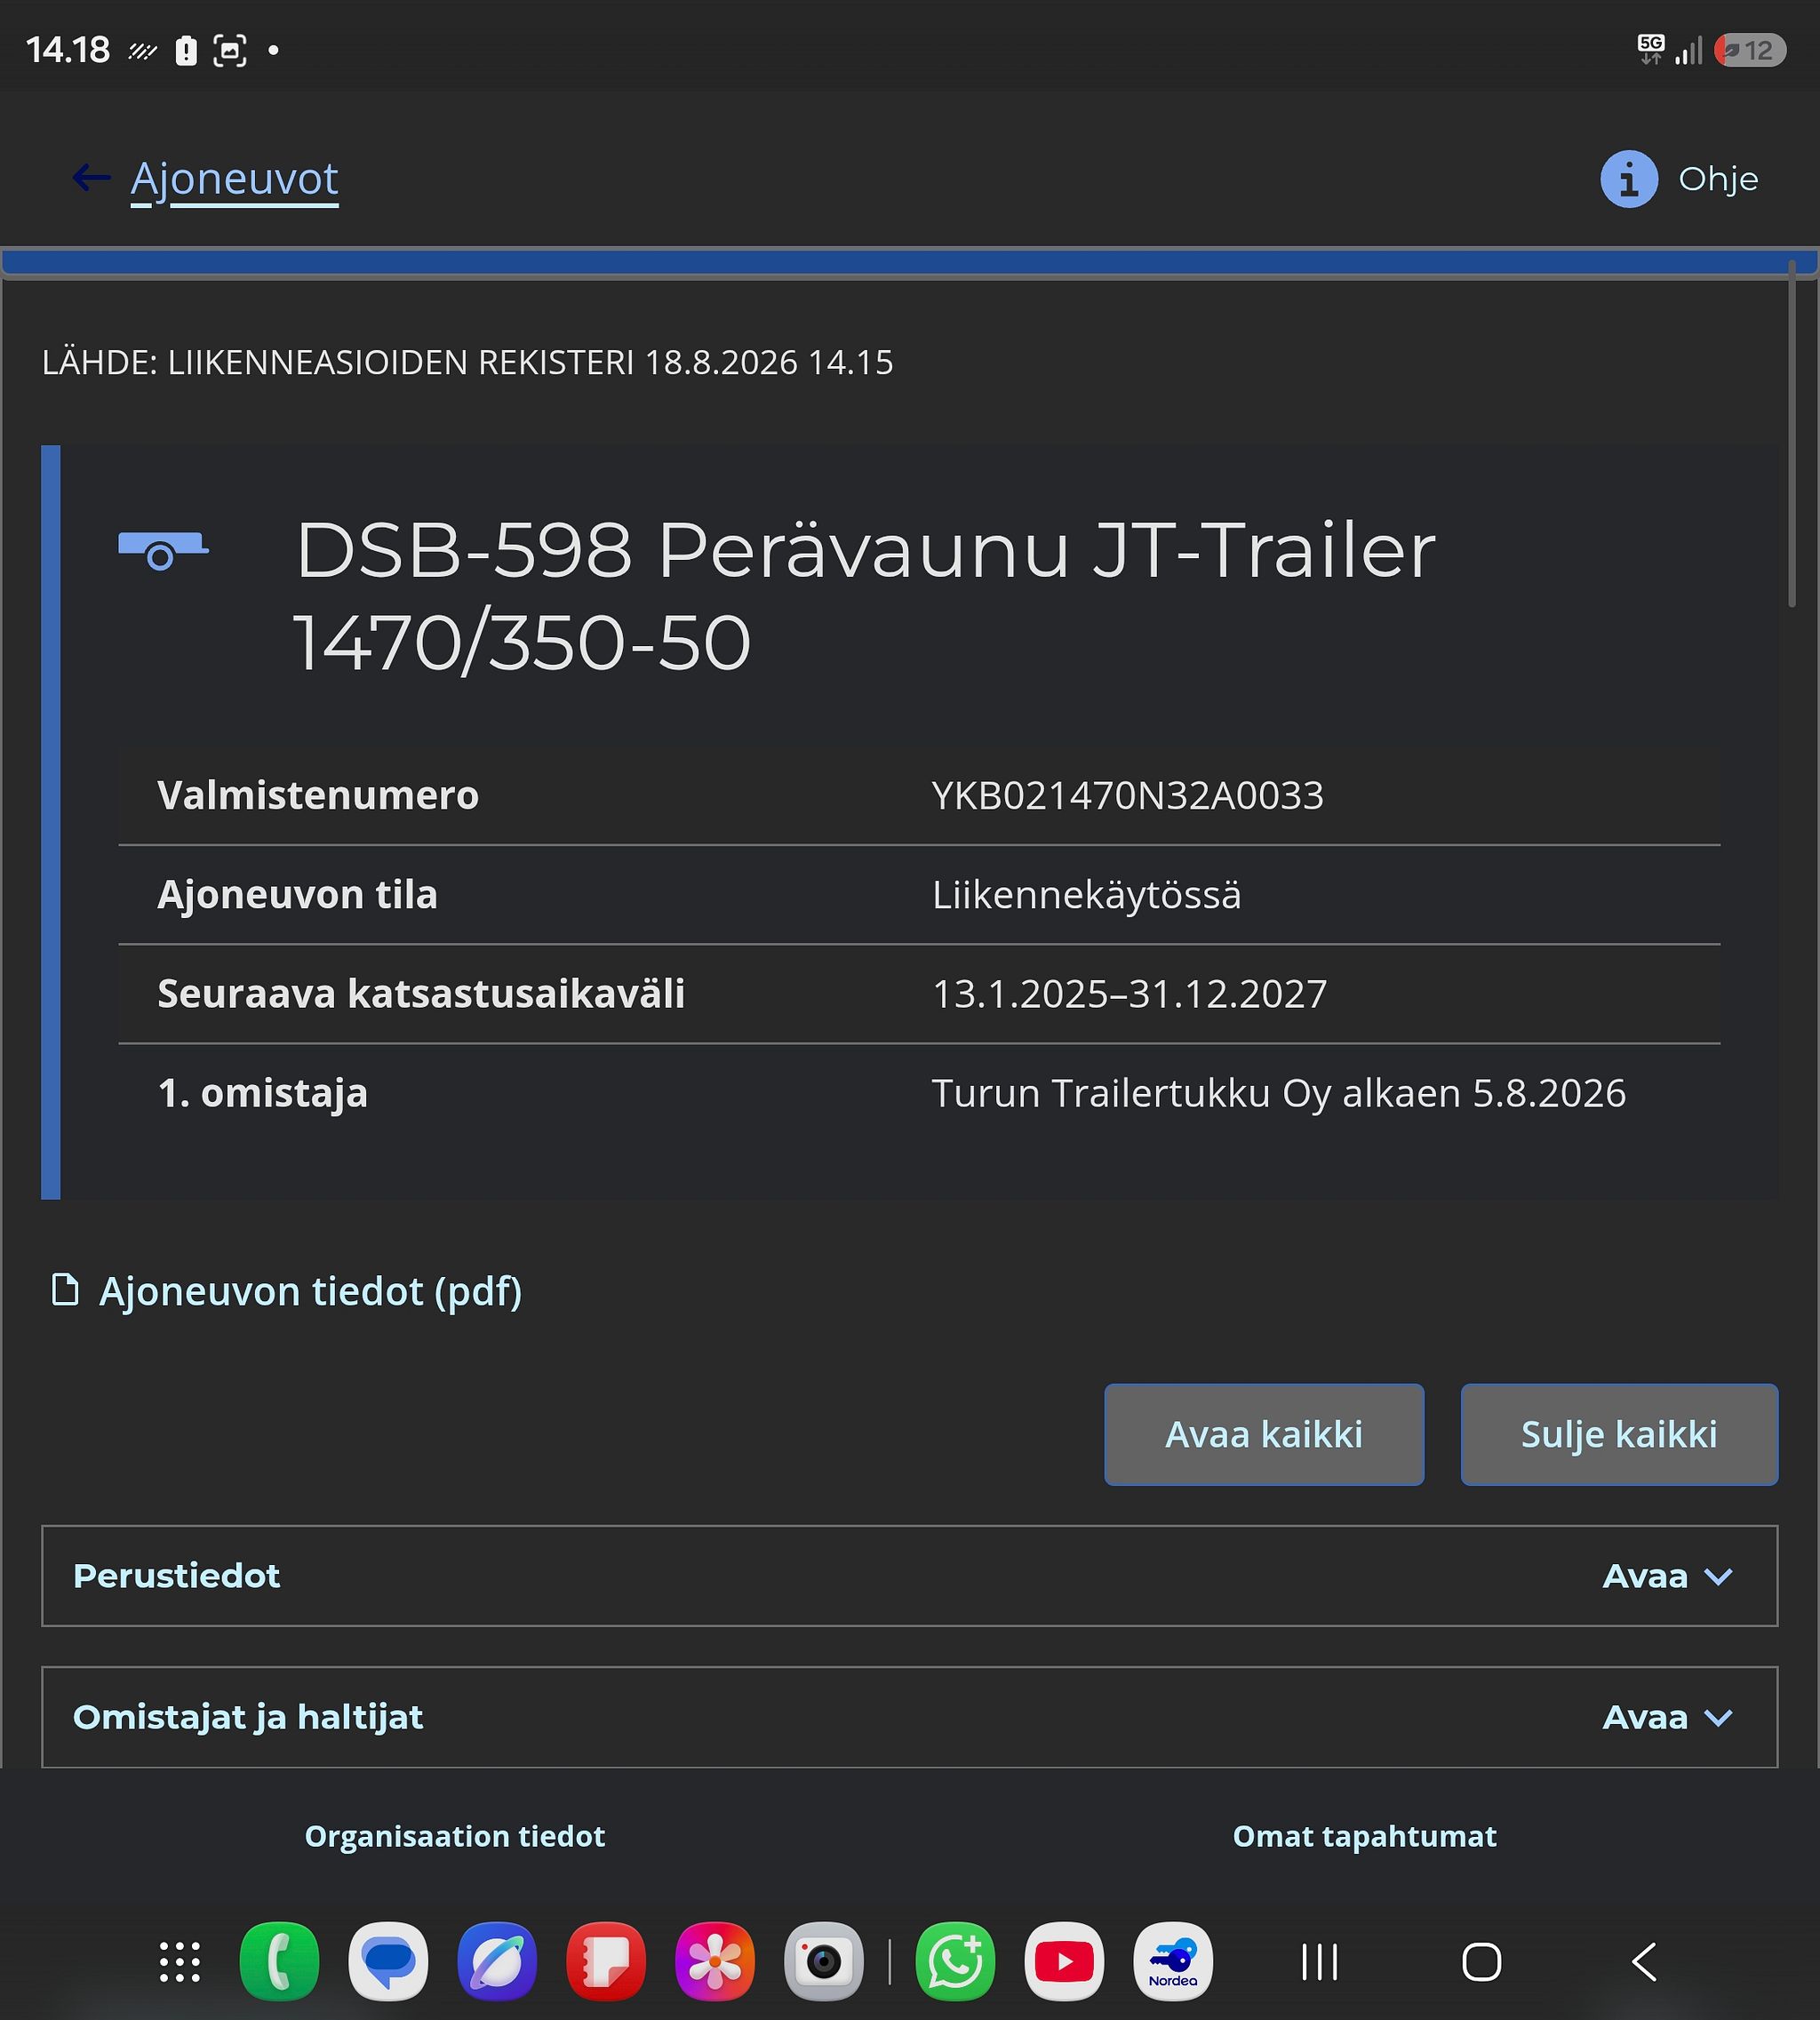The width and height of the screenshot is (1820, 2020).
Task: Click the Ajoneuvon tila label
Action: [x=297, y=894]
